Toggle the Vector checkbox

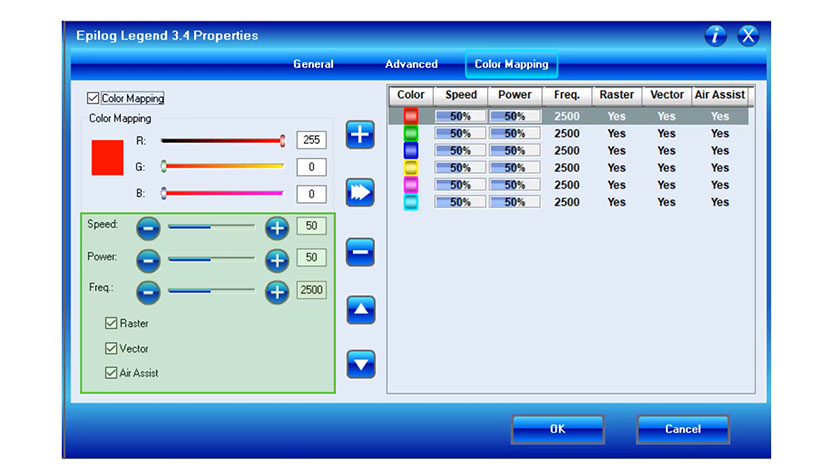coord(111,348)
